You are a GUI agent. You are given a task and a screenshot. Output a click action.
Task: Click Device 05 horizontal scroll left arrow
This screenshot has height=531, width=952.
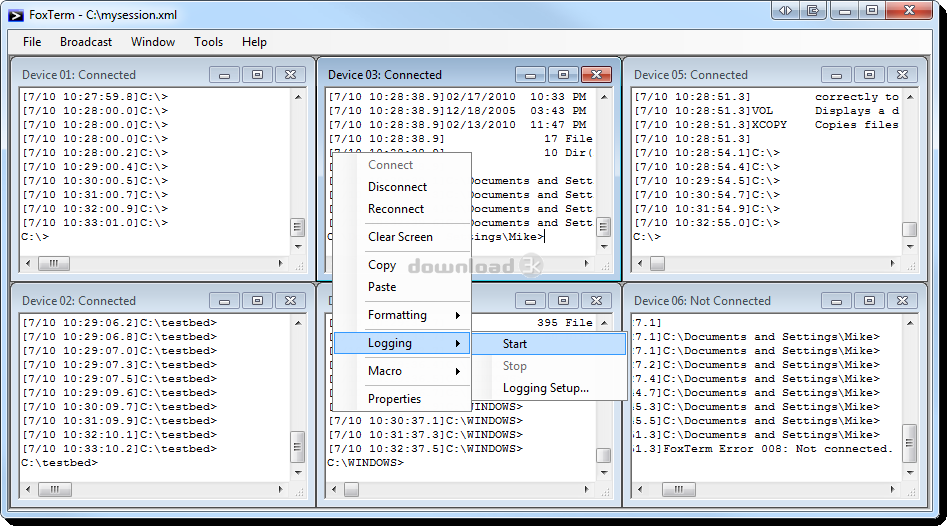[x=639, y=263]
